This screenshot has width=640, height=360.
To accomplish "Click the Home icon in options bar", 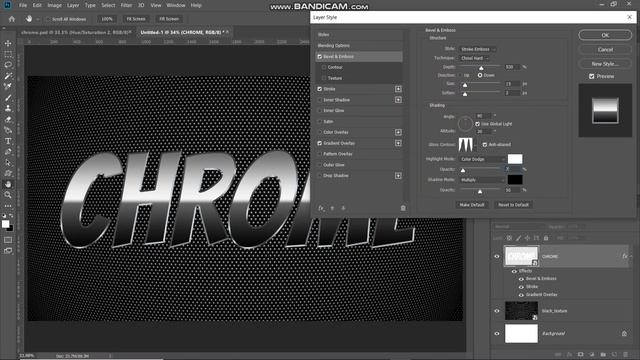I will (x=12, y=19).
